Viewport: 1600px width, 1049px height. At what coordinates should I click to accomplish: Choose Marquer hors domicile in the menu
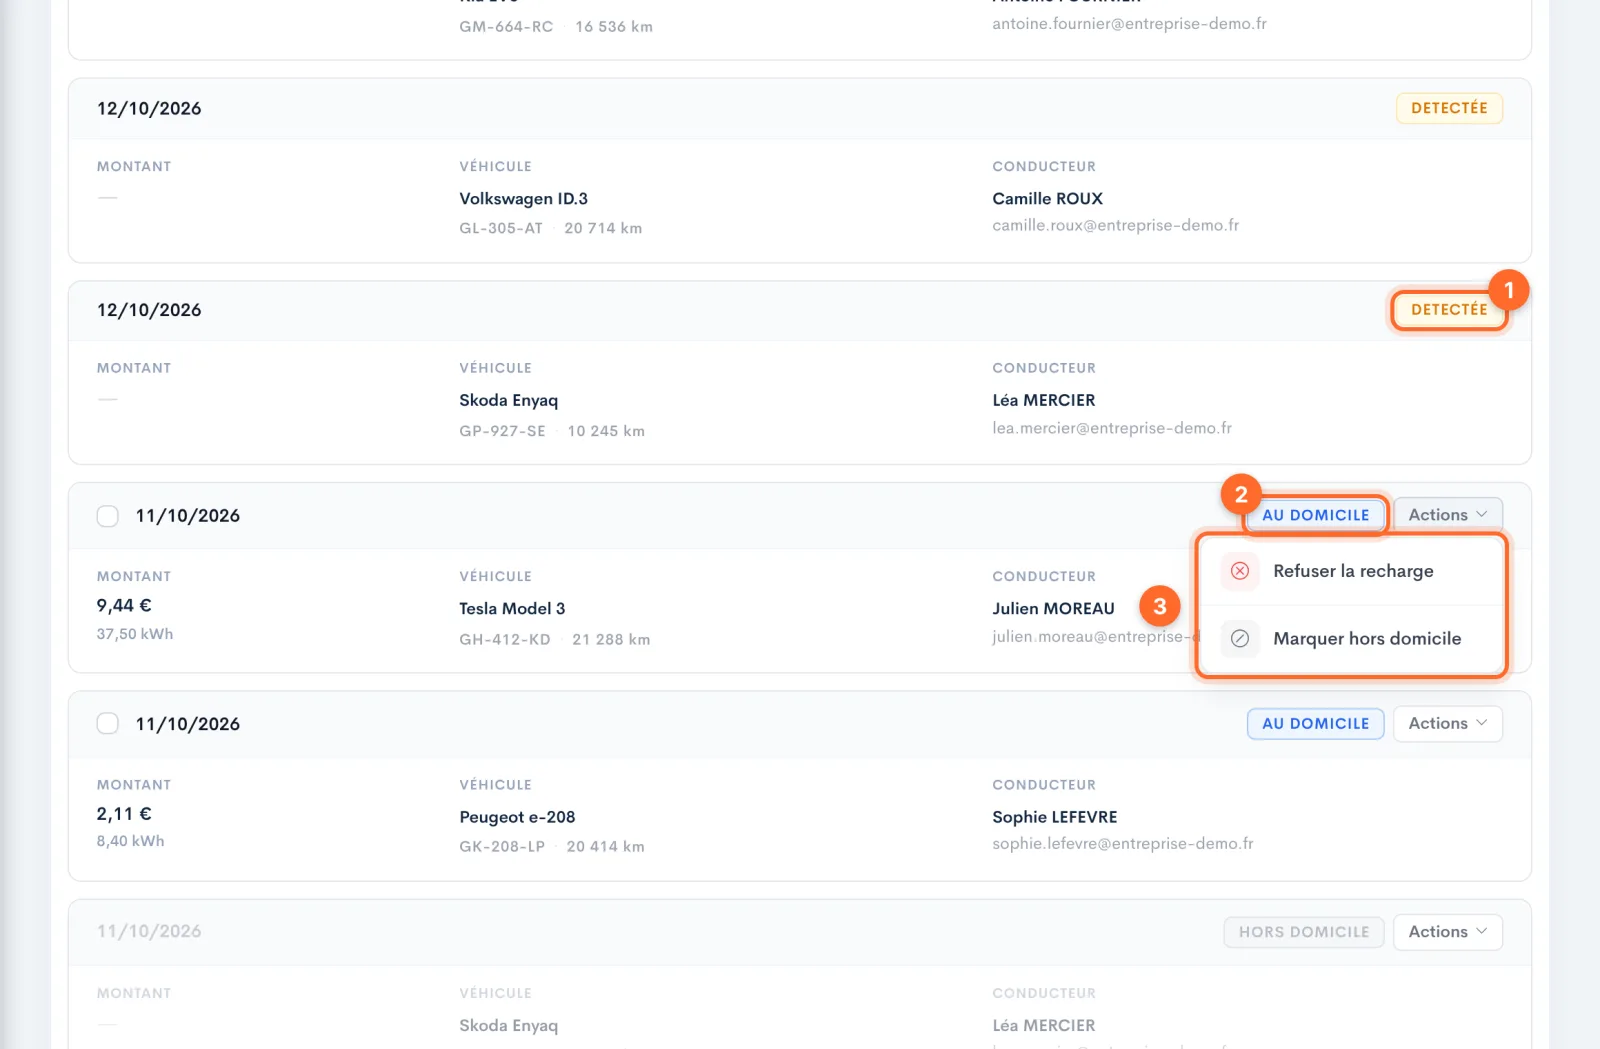click(1352, 638)
